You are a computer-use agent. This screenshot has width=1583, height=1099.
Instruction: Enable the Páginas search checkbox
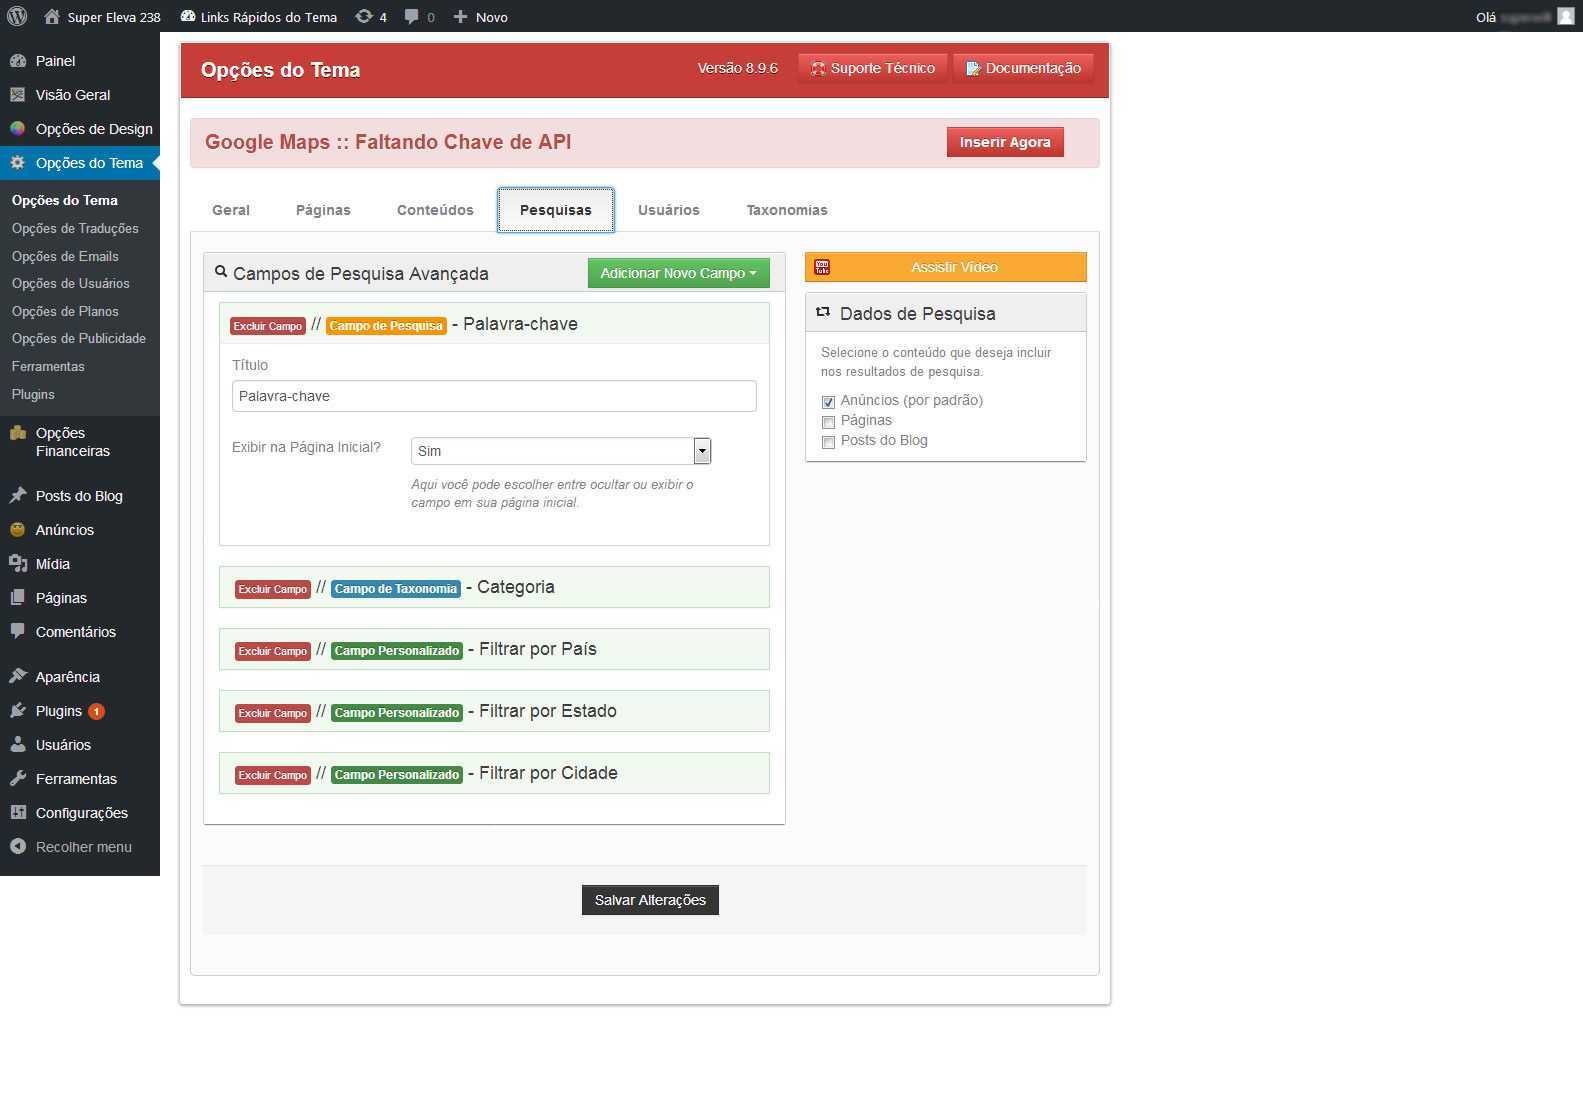pyautogui.click(x=828, y=422)
